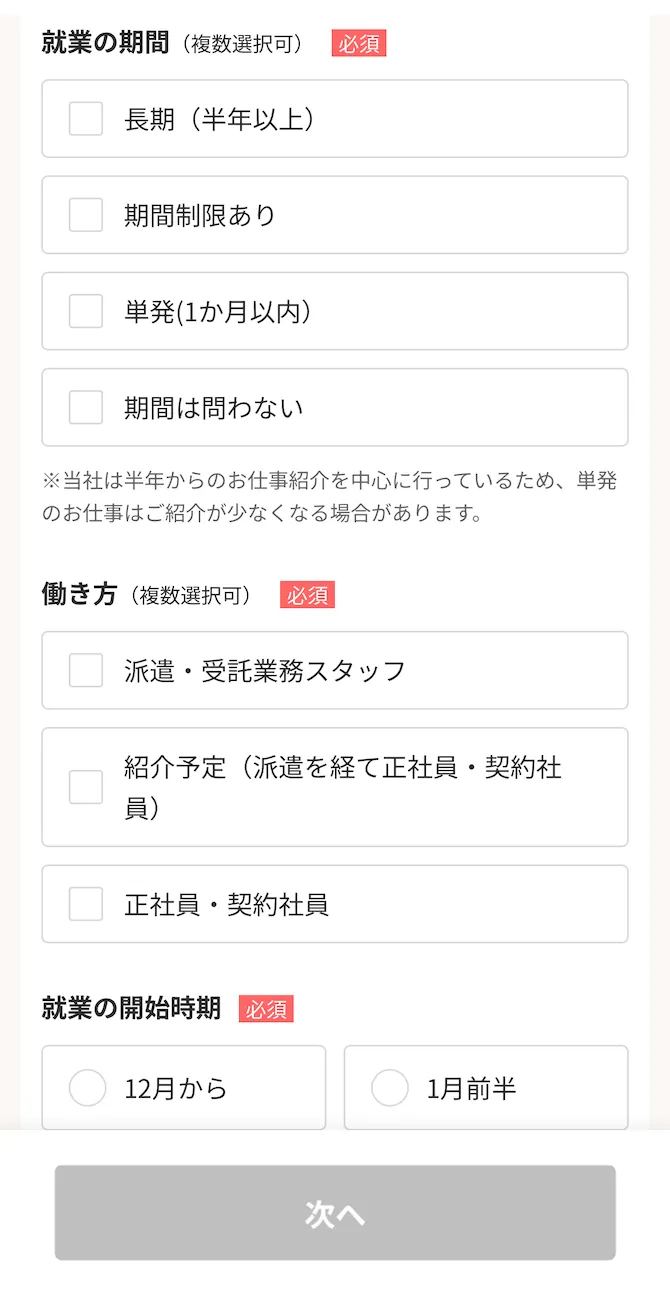
Task: Click the 必須 badge beside 働き方
Action: [308, 595]
